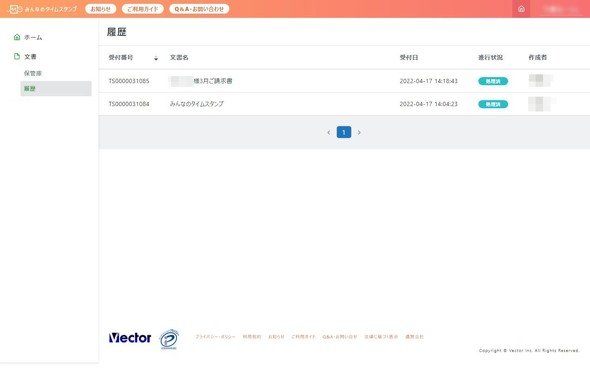Image resolution: width=590 pixels, height=392 pixels.
Task: Click the Copyright Vector Inc. text
Action: pos(529,351)
